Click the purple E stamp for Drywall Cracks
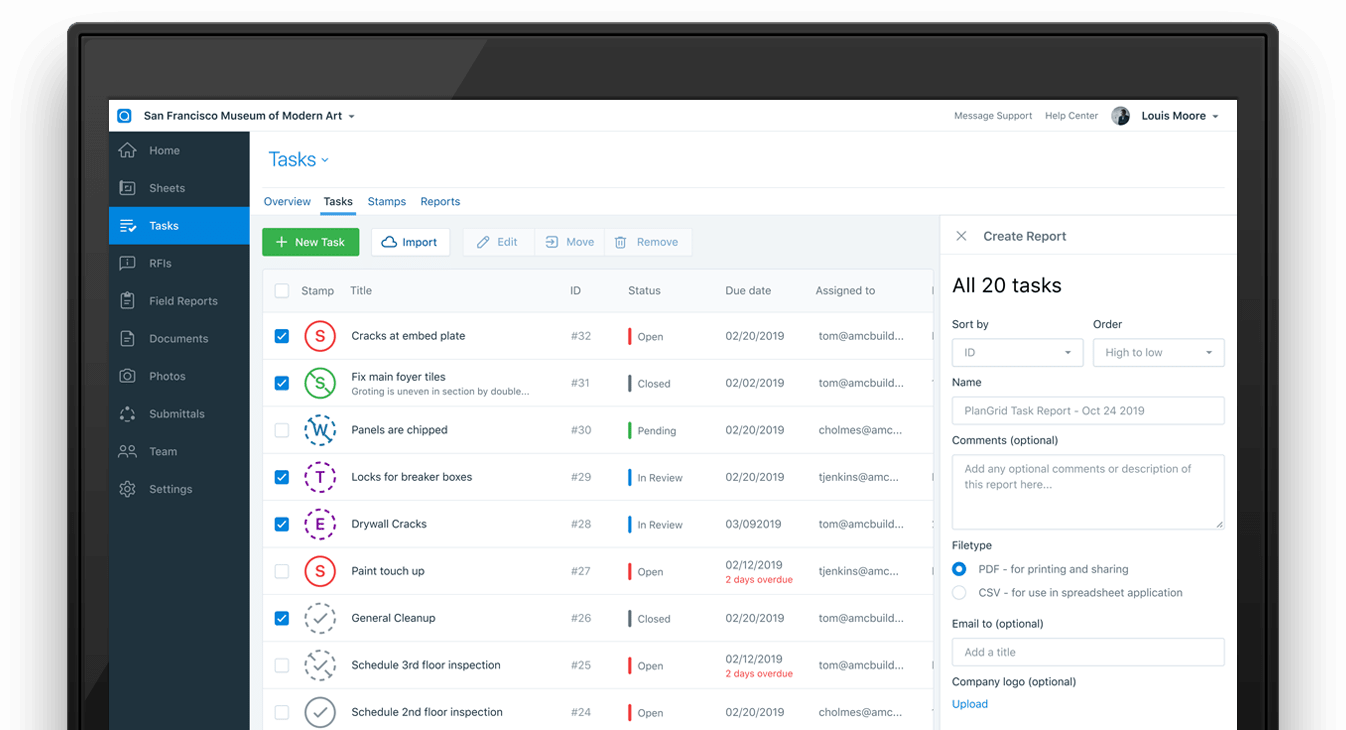The height and width of the screenshot is (730, 1346). coord(319,524)
